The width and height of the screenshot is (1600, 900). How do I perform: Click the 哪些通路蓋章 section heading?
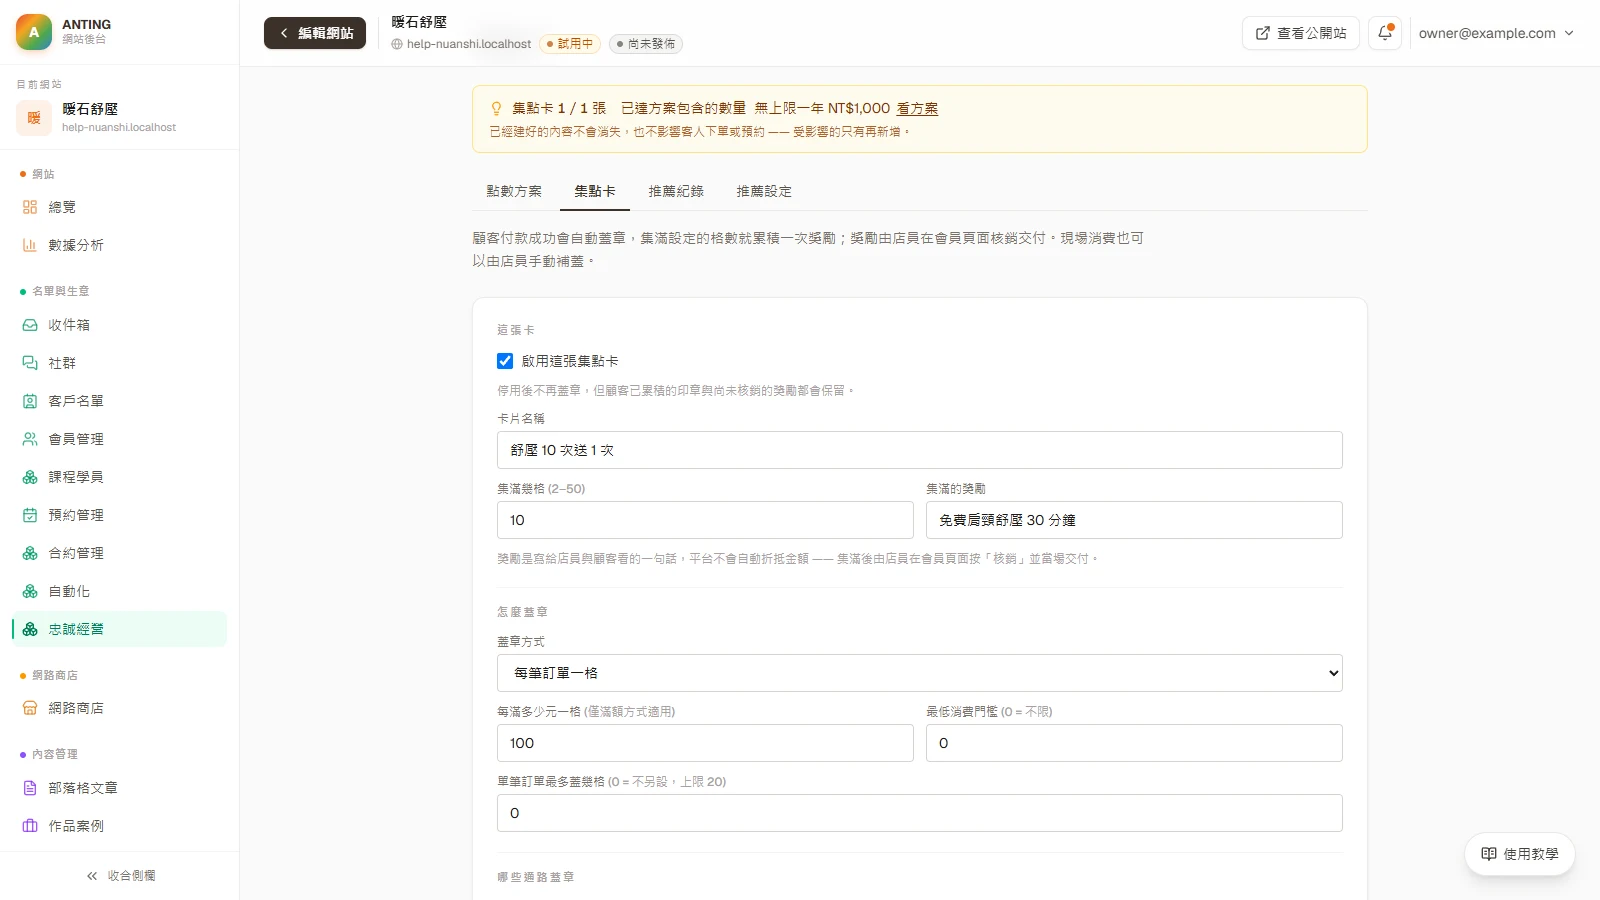536,877
